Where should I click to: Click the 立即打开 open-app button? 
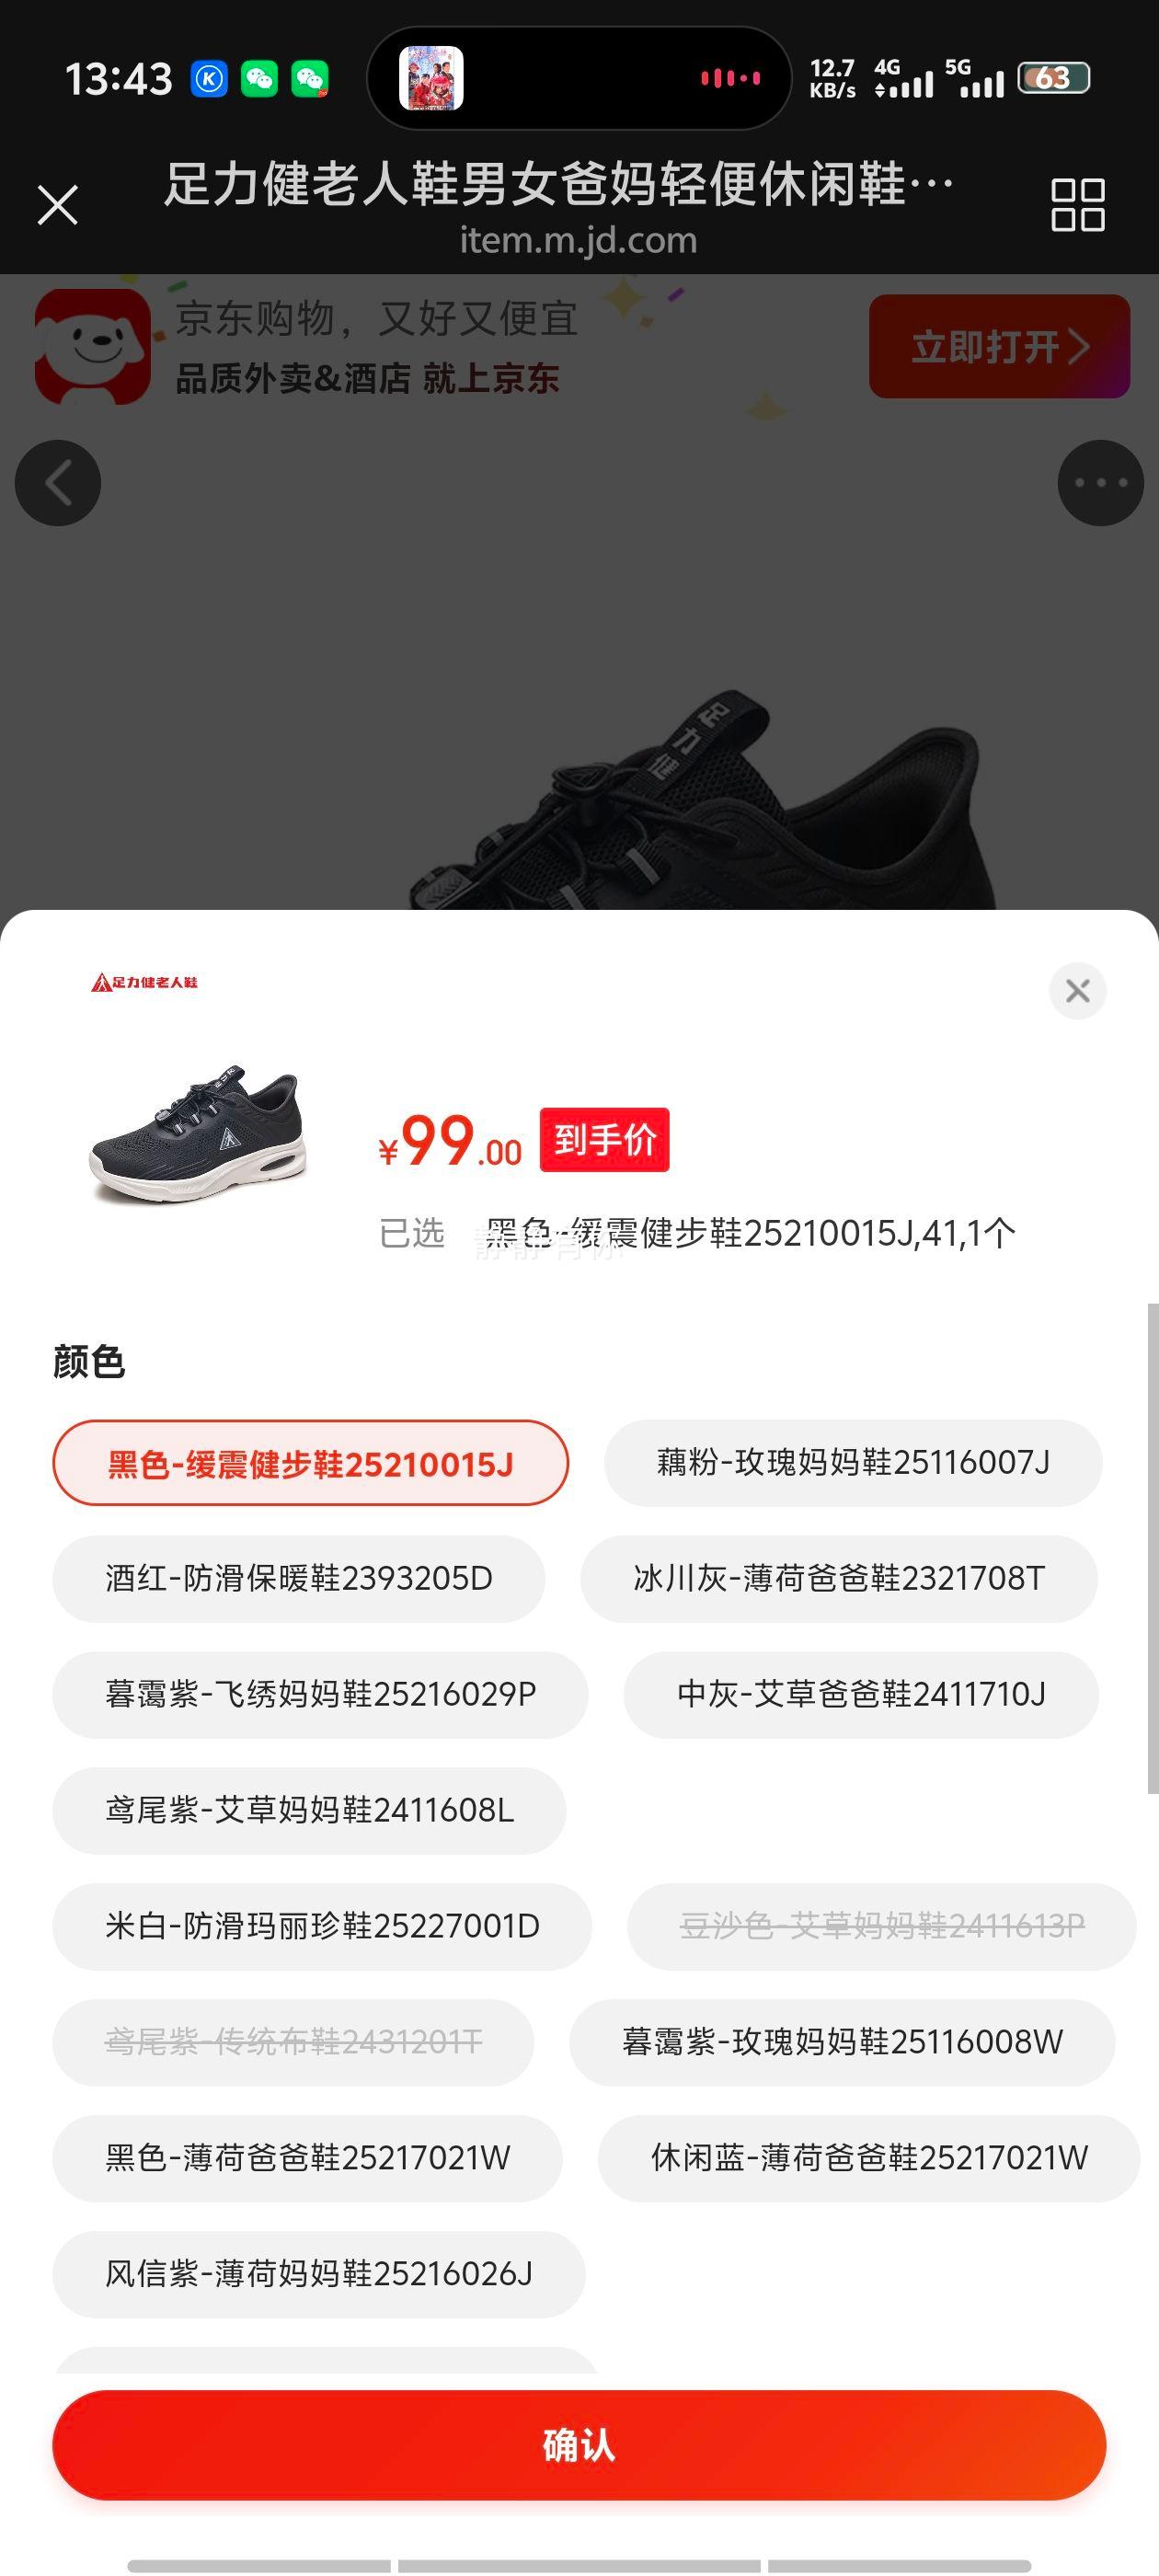tap(999, 347)
